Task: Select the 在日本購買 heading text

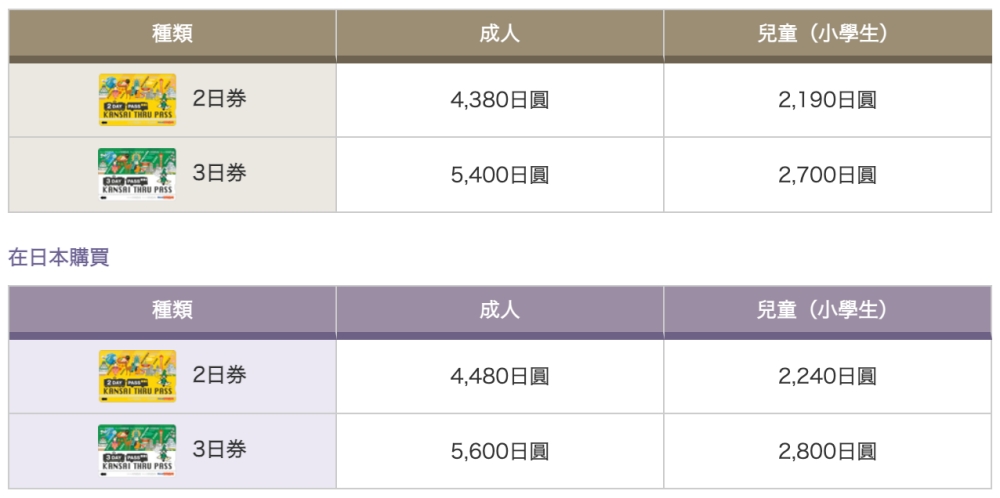Action: [x=59, y=257]
